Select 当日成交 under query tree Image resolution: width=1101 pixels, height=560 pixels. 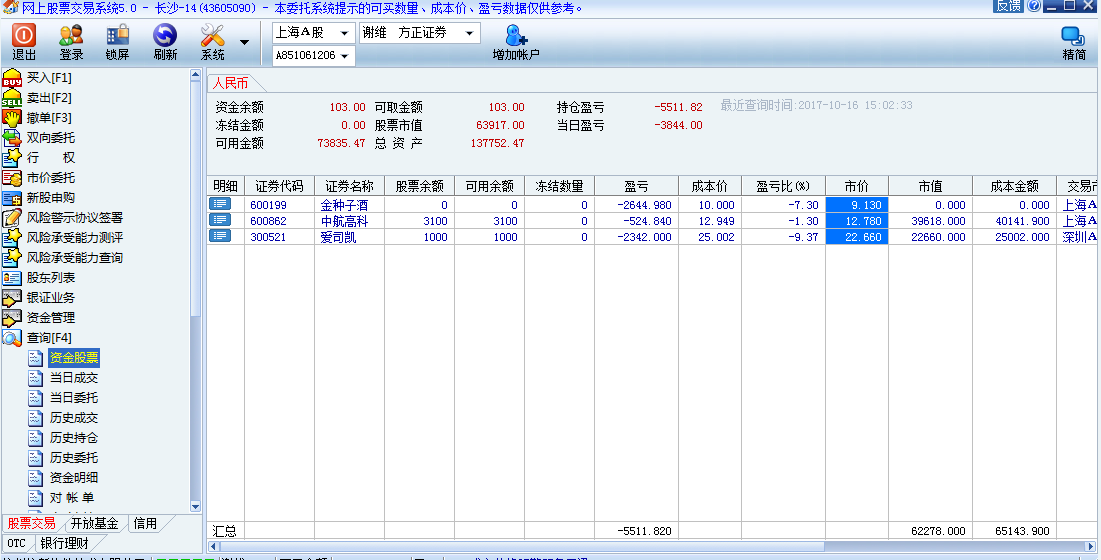click(73, 377)
